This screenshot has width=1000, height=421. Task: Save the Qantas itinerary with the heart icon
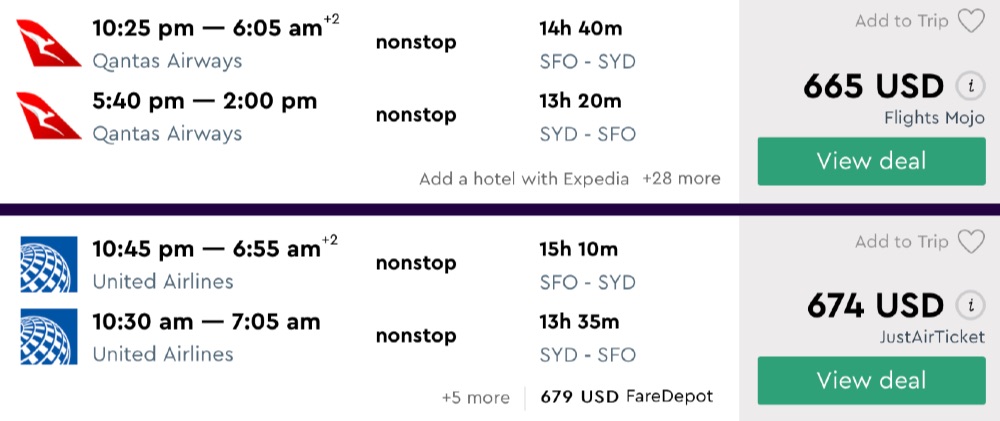[971, 21]
